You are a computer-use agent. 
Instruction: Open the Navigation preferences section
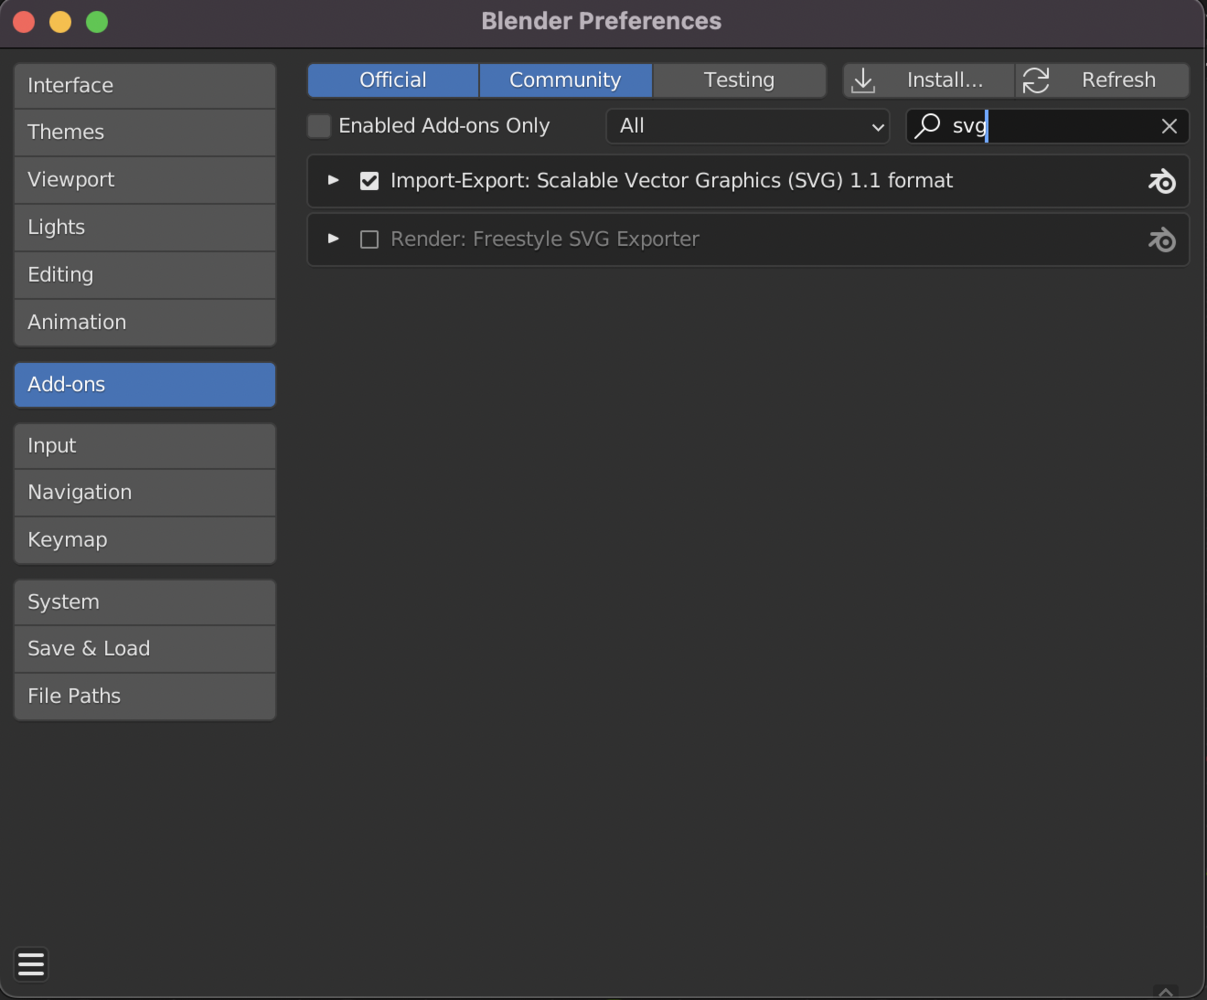tap(145, 493)
